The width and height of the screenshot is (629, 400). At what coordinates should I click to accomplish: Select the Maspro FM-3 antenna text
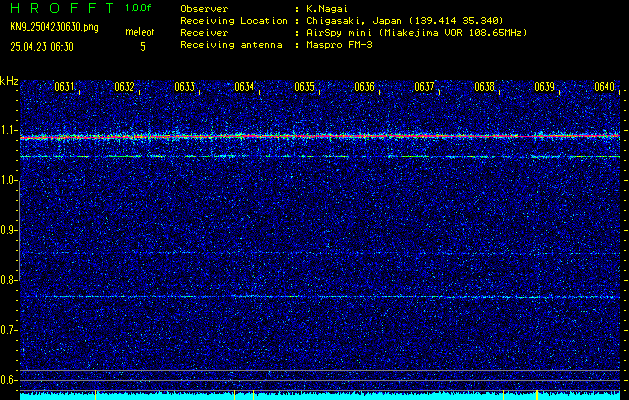[339, 45]
